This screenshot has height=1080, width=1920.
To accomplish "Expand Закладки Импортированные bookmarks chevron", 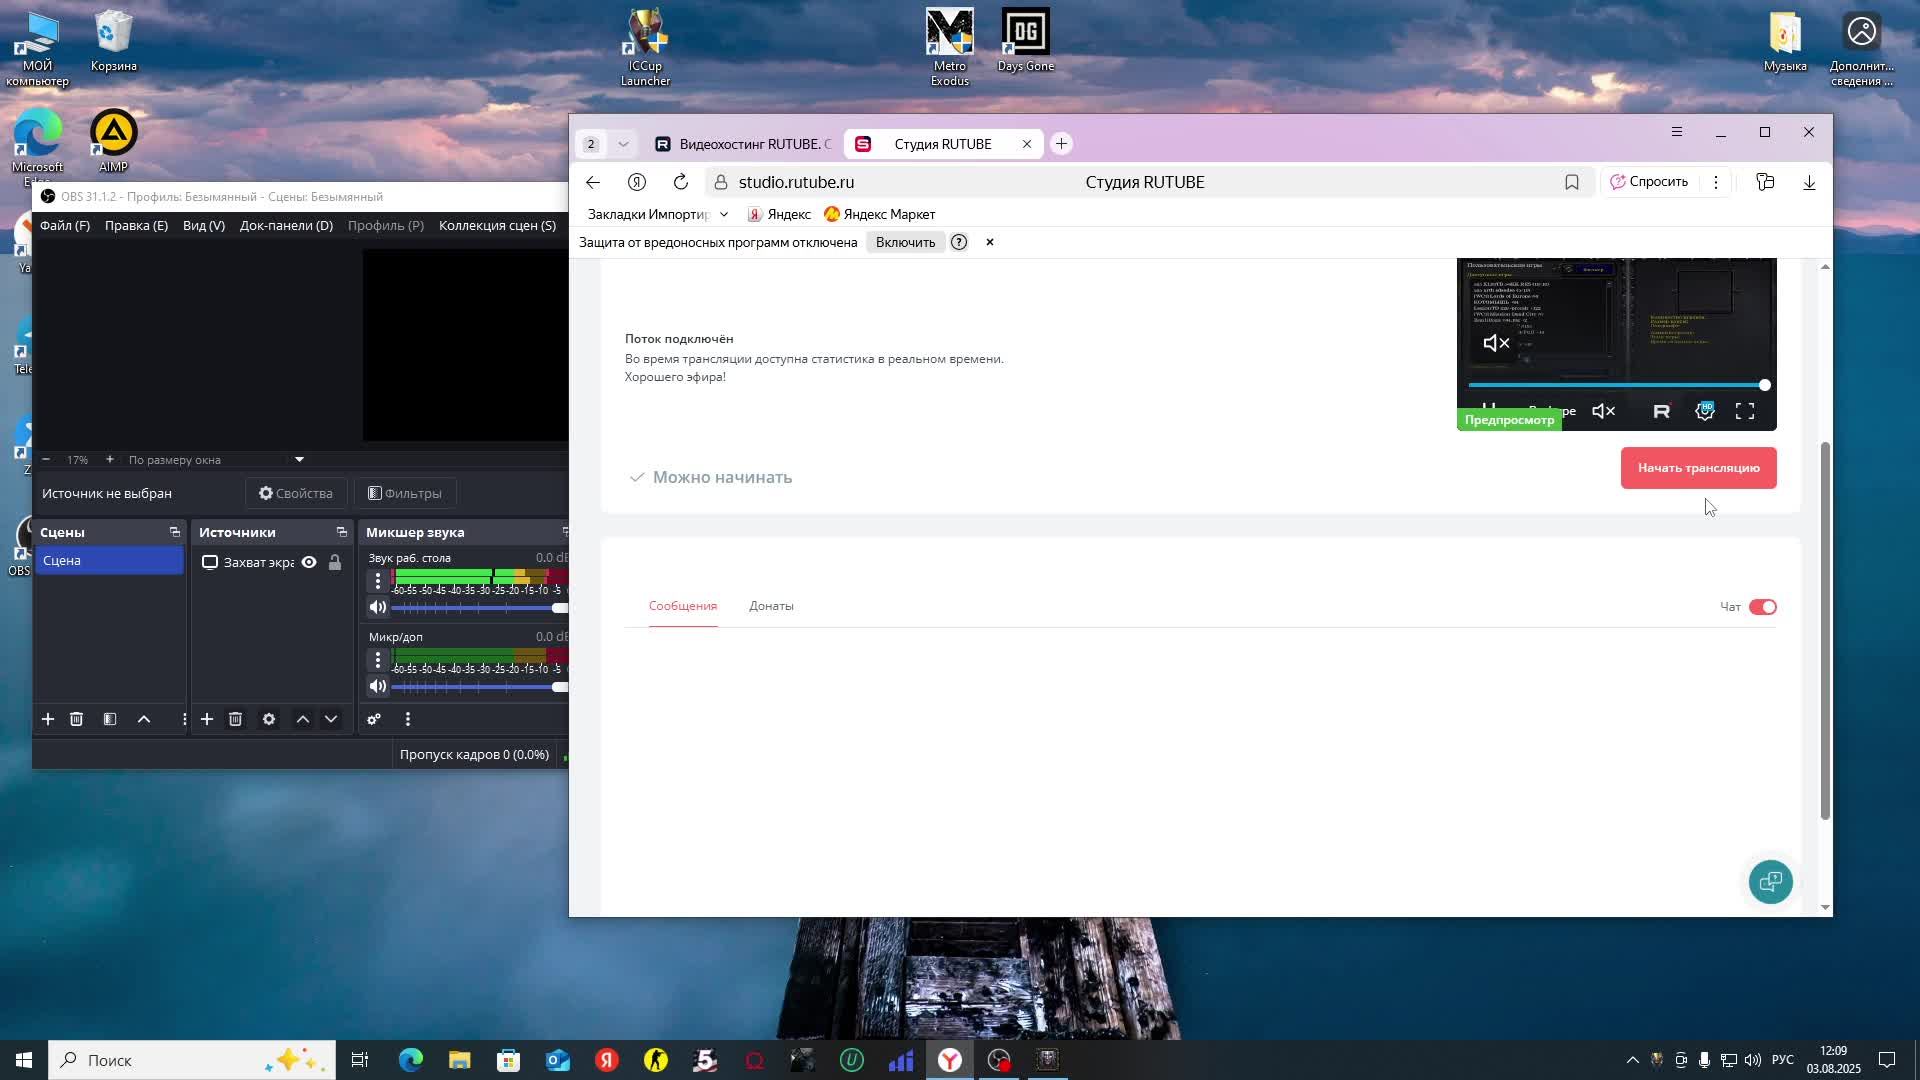I will click(724, 214).
